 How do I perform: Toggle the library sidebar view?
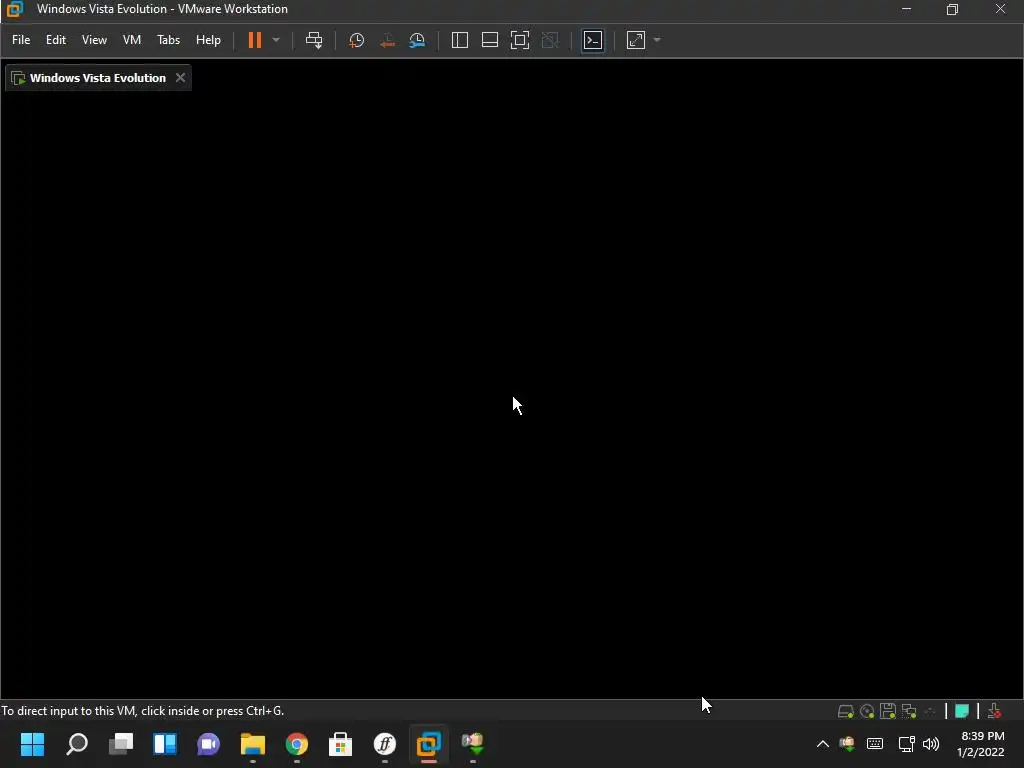pyautogui.click(x=460, y=40)
